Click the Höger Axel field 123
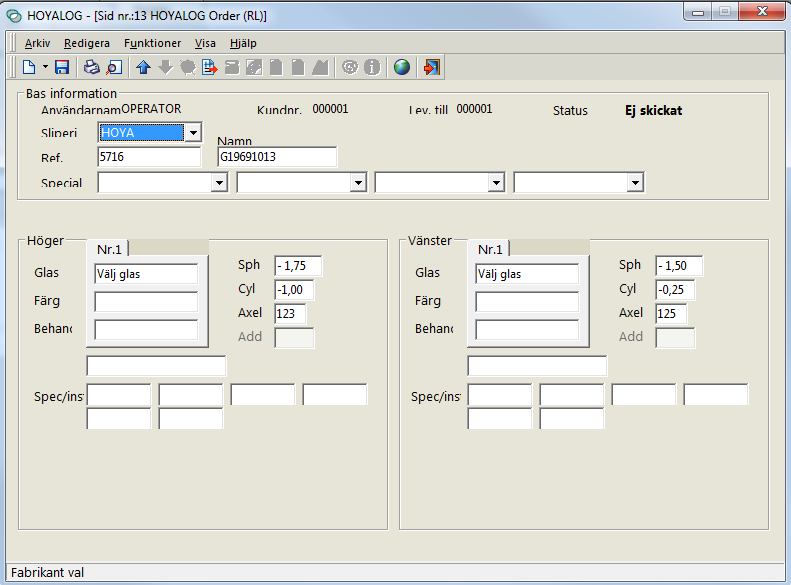The width and height of the screenshot is (791, 585). tap(290, 314)
